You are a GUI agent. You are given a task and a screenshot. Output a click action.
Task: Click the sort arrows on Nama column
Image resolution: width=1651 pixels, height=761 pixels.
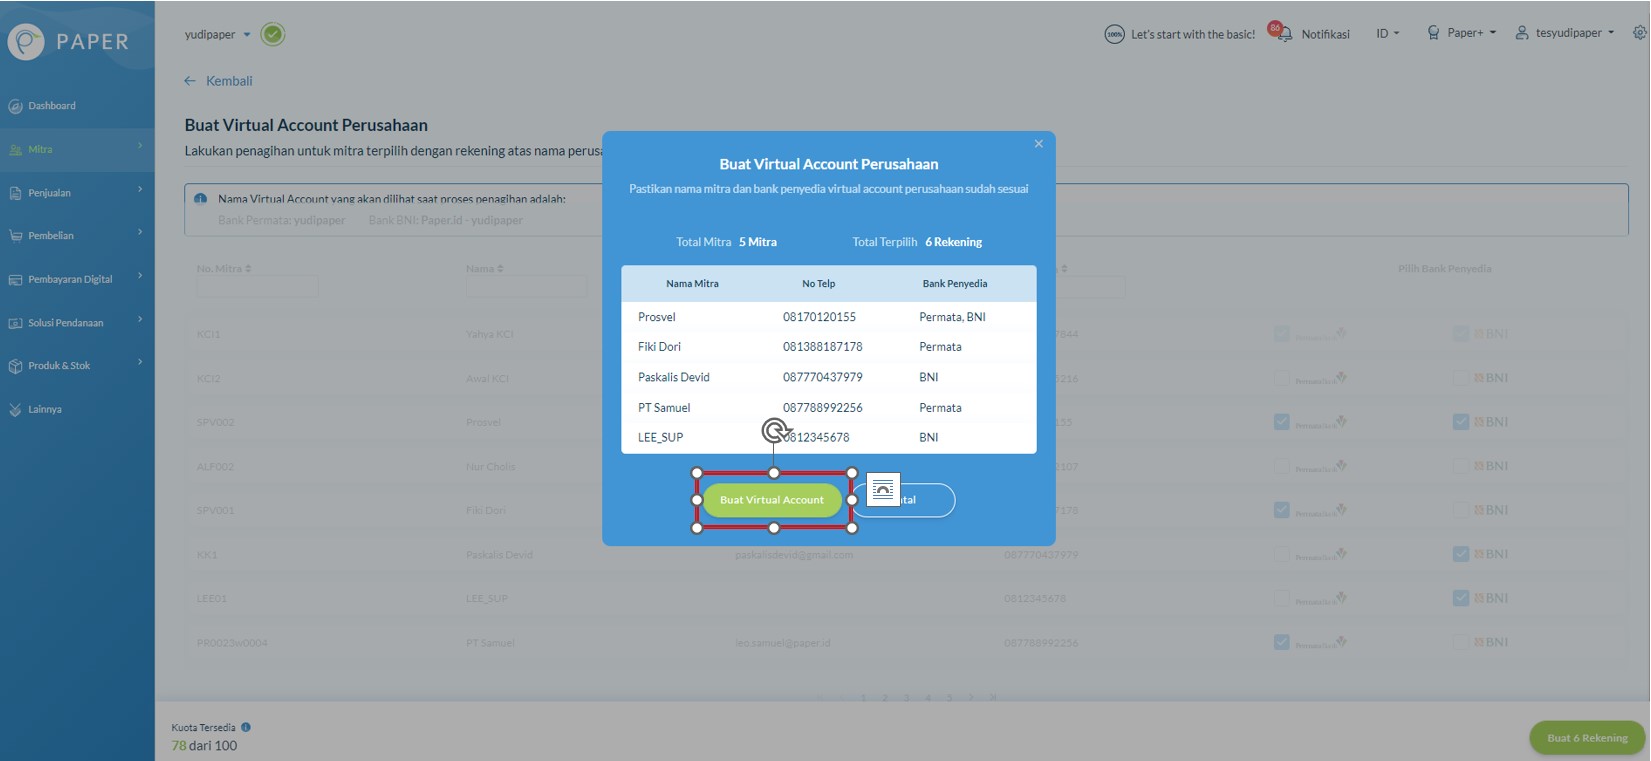pos(500,269)
